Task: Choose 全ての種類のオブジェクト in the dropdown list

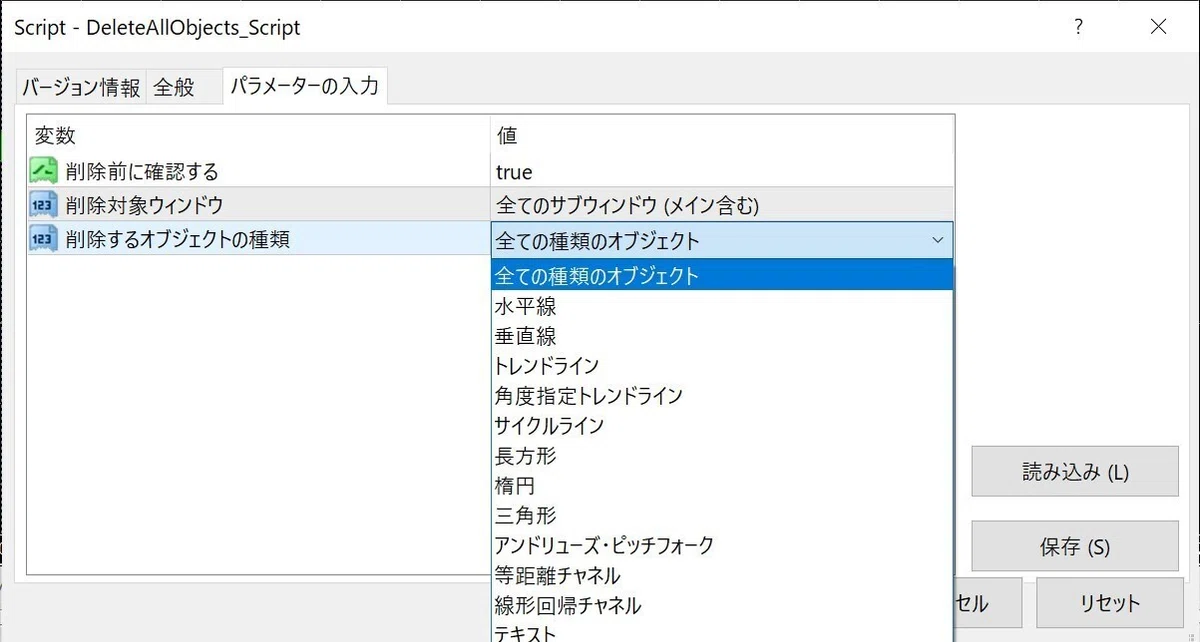Action: click(x=722, y=275)
